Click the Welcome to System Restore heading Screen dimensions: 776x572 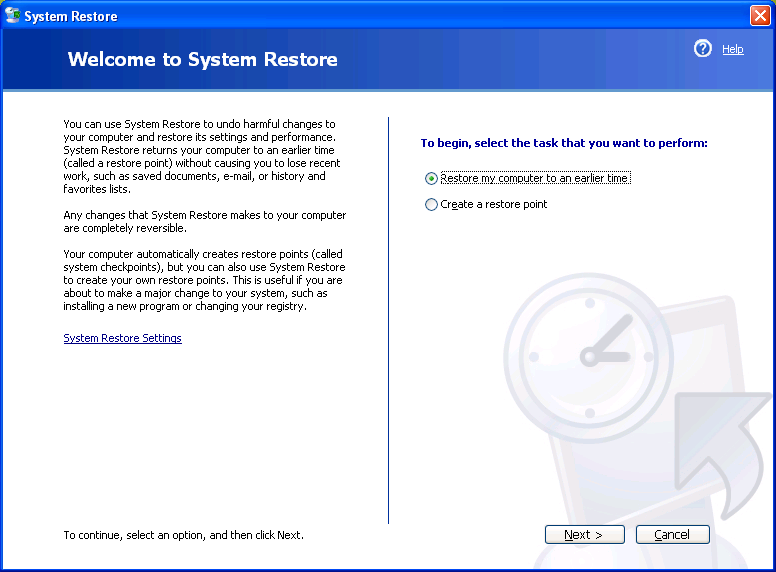(202, 59)
